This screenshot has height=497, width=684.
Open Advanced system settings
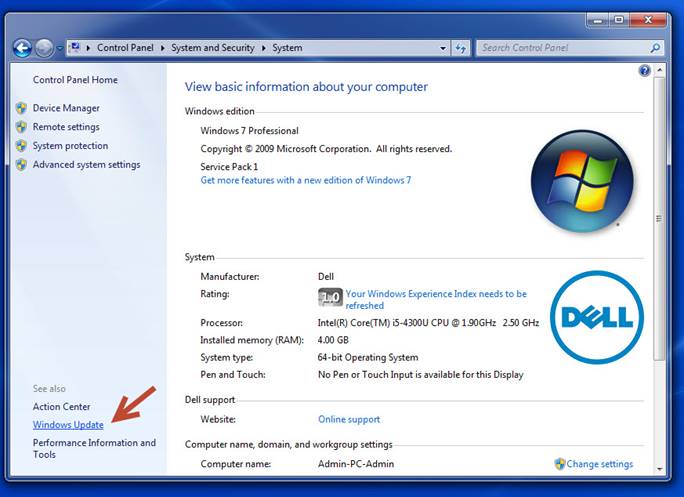point(86,165)
